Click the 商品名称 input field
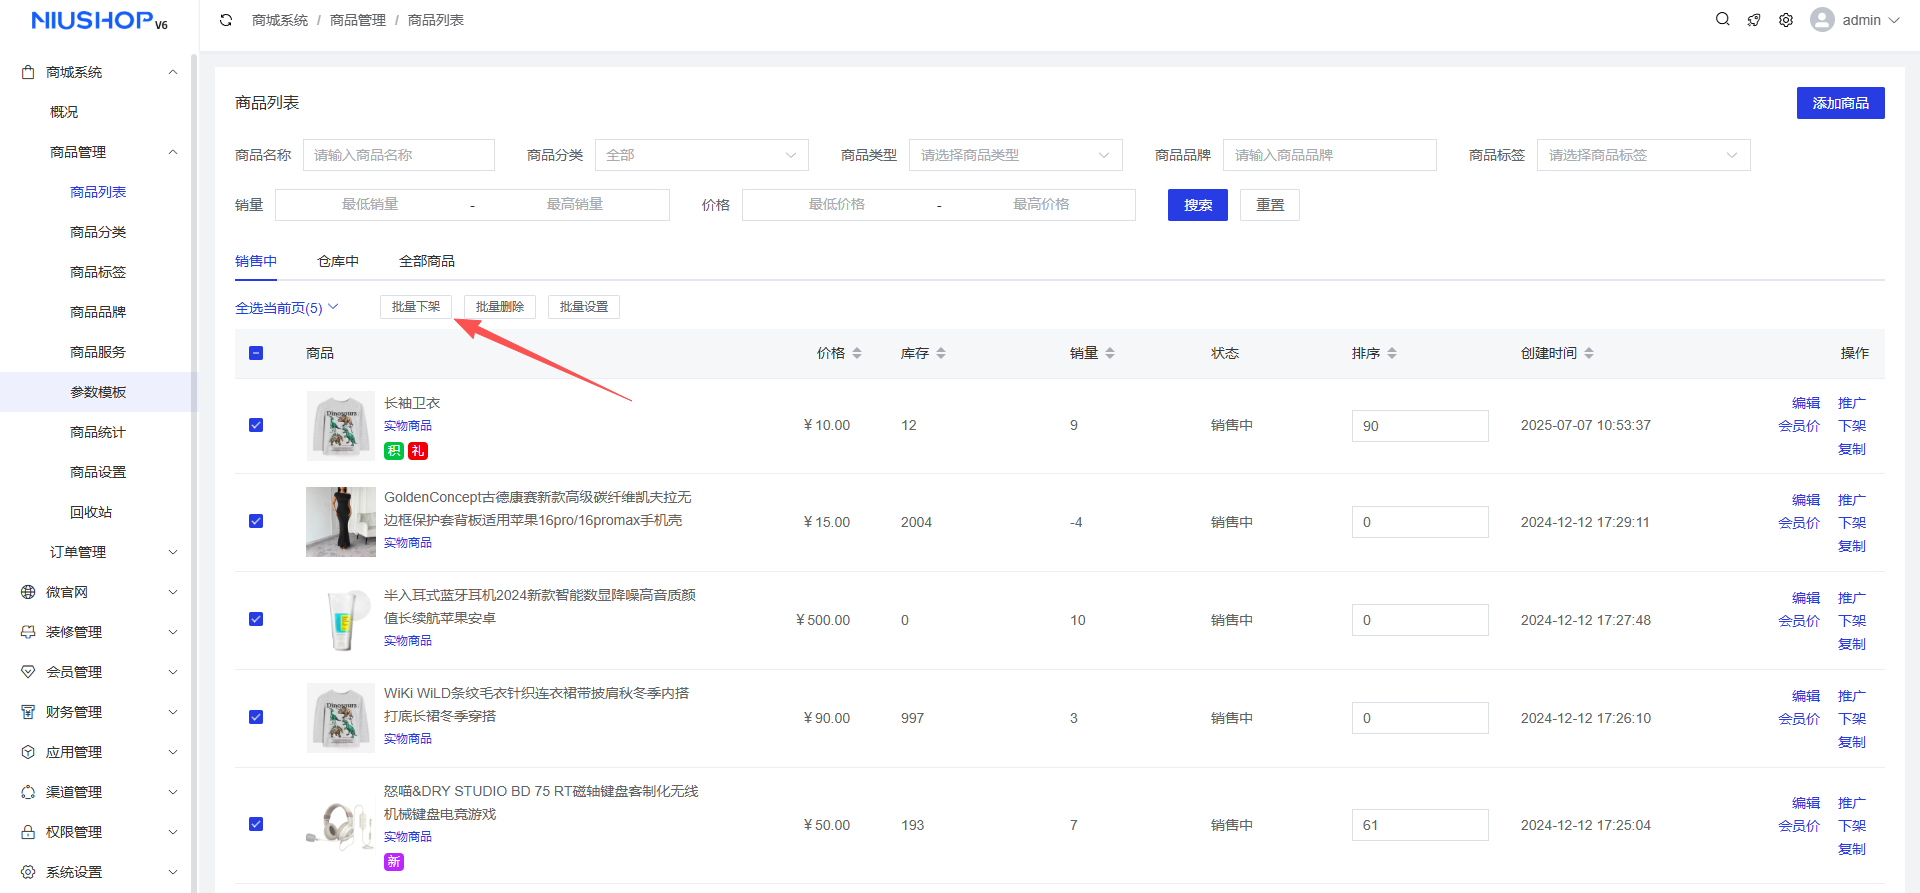 (x=398, y=155)
